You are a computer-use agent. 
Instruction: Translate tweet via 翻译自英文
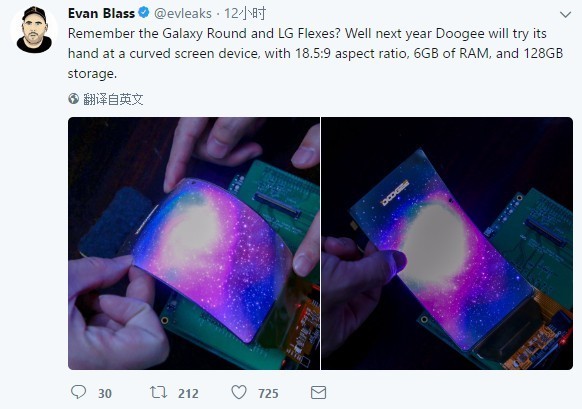[113, 99]
